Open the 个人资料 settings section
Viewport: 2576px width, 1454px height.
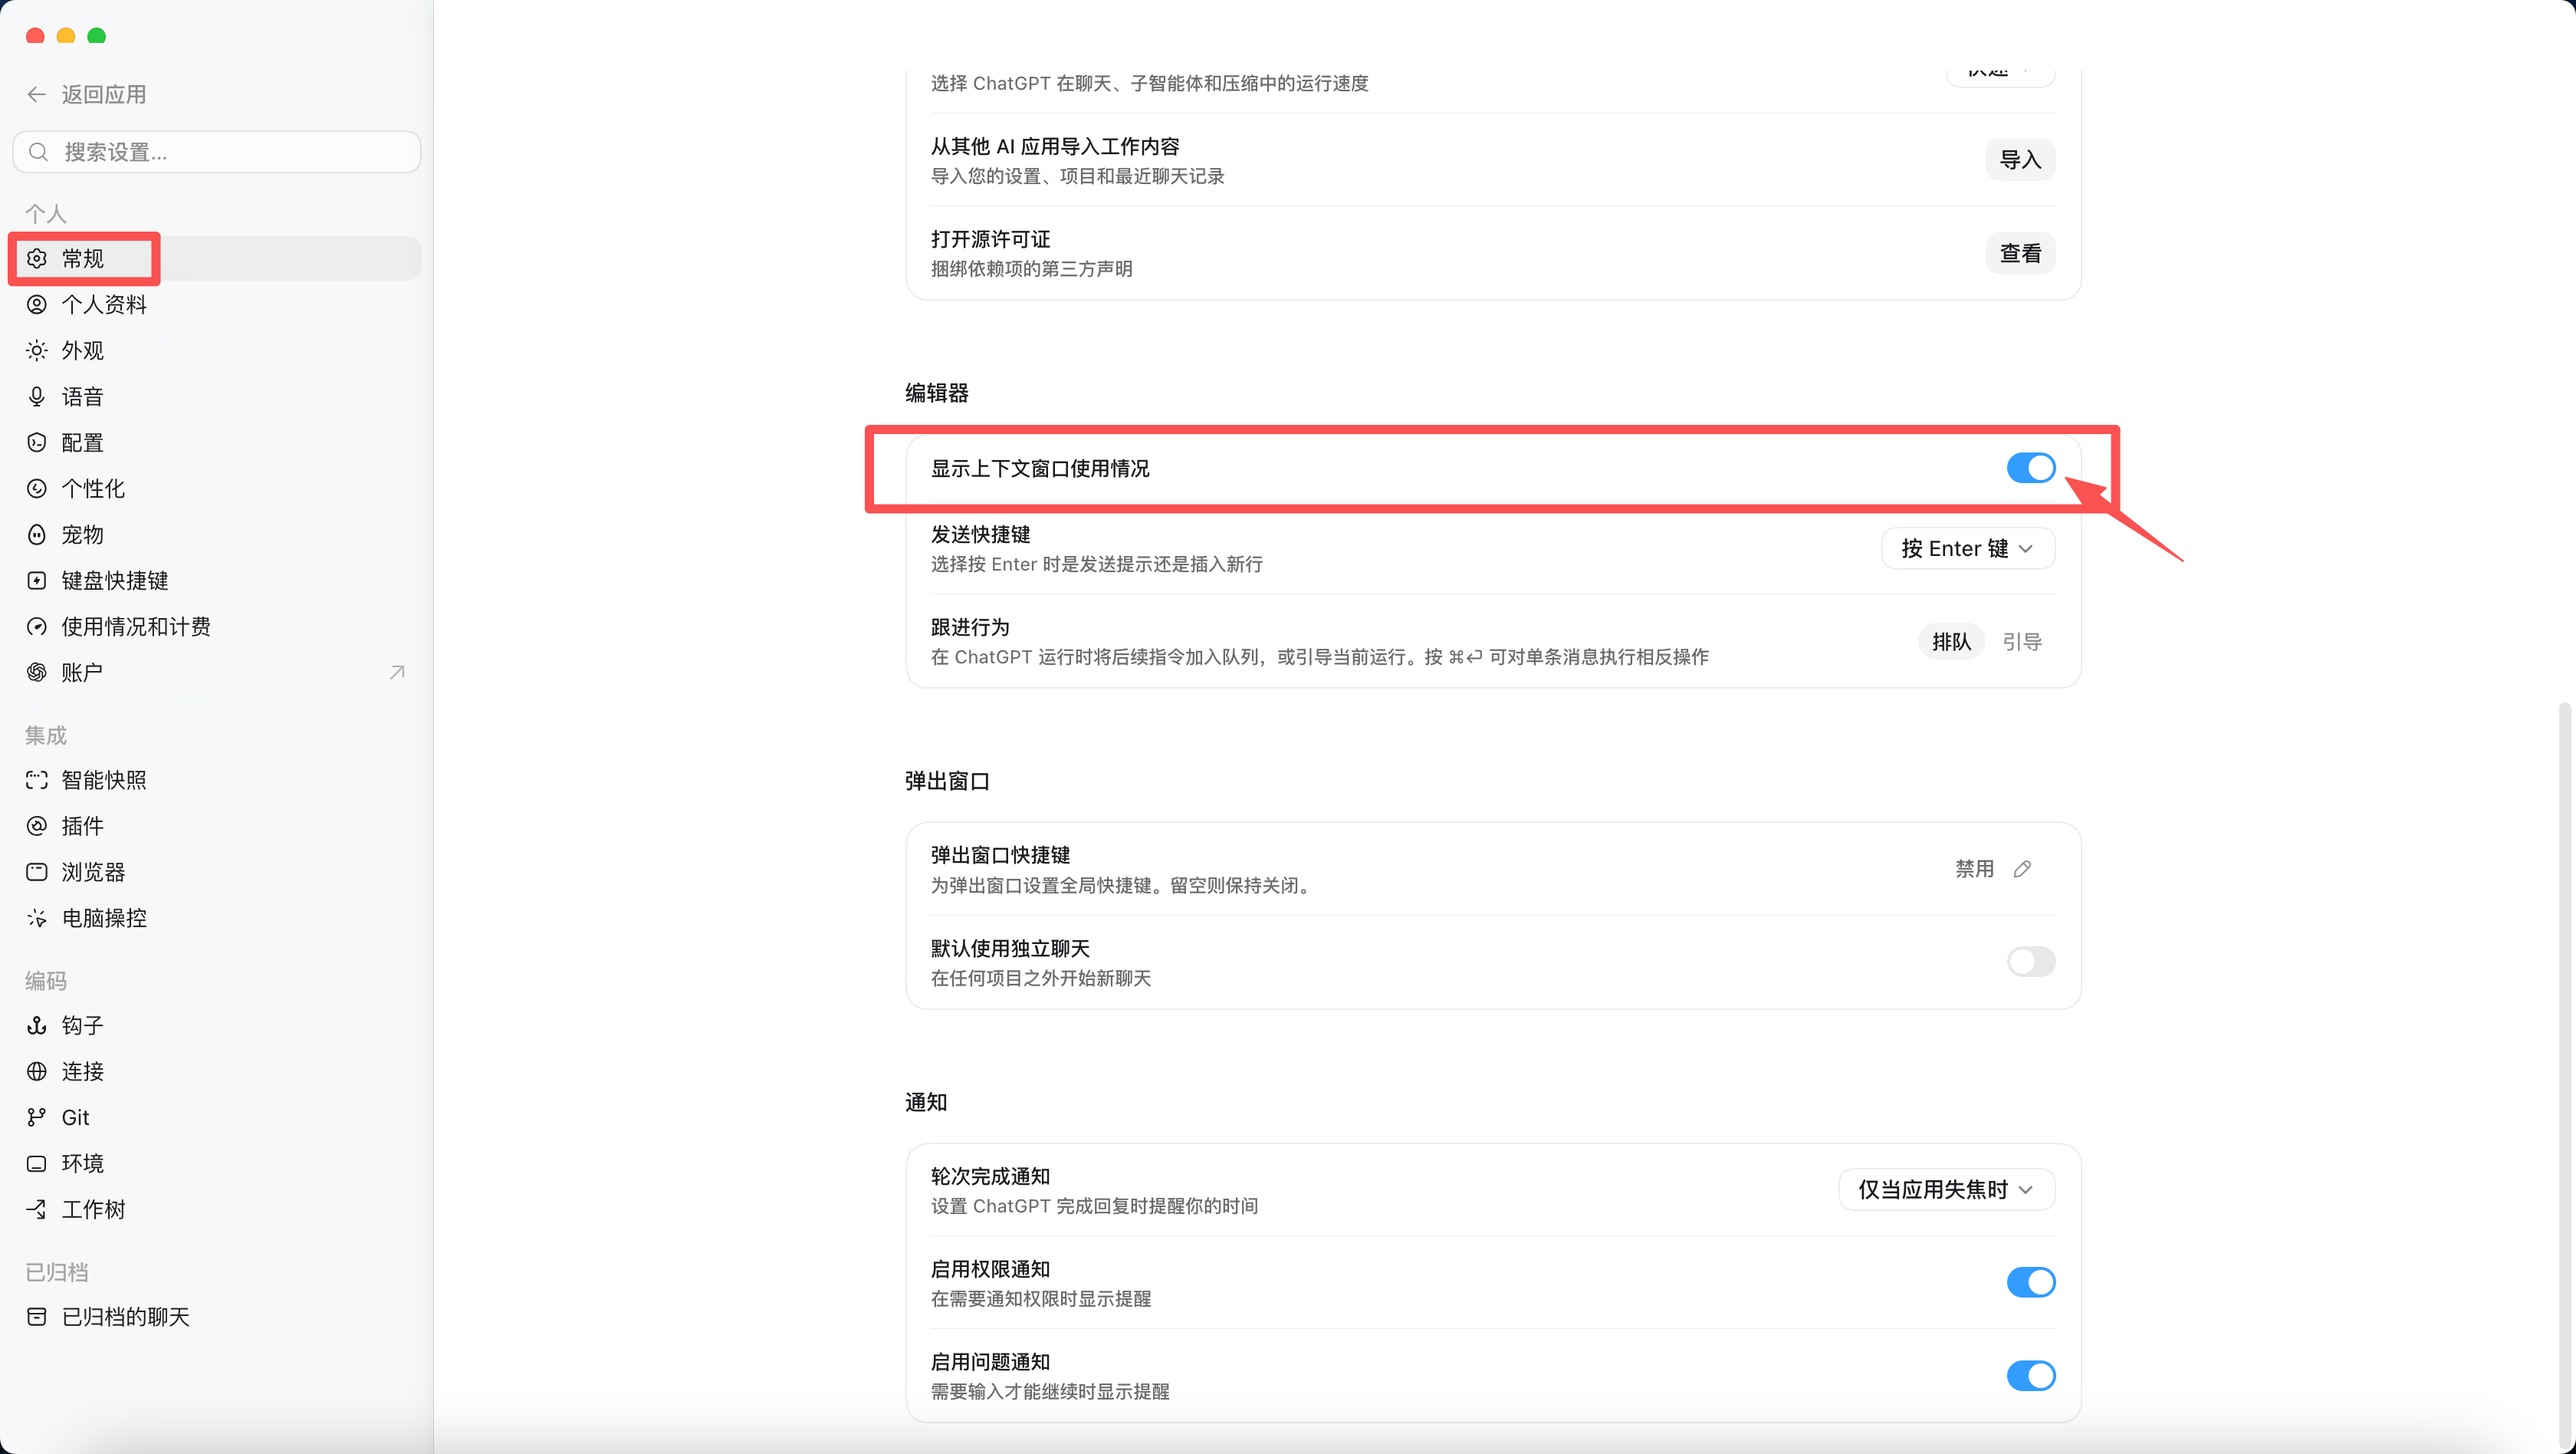216,304
